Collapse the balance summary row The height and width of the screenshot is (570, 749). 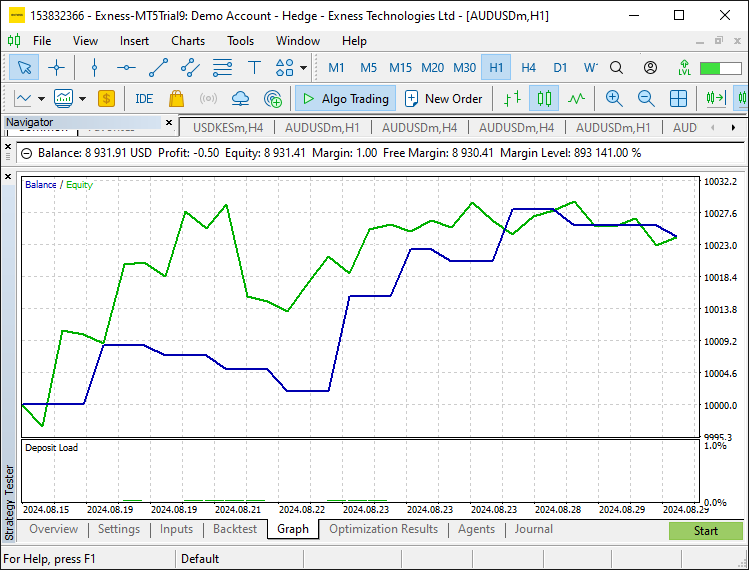tap(27, 153)
